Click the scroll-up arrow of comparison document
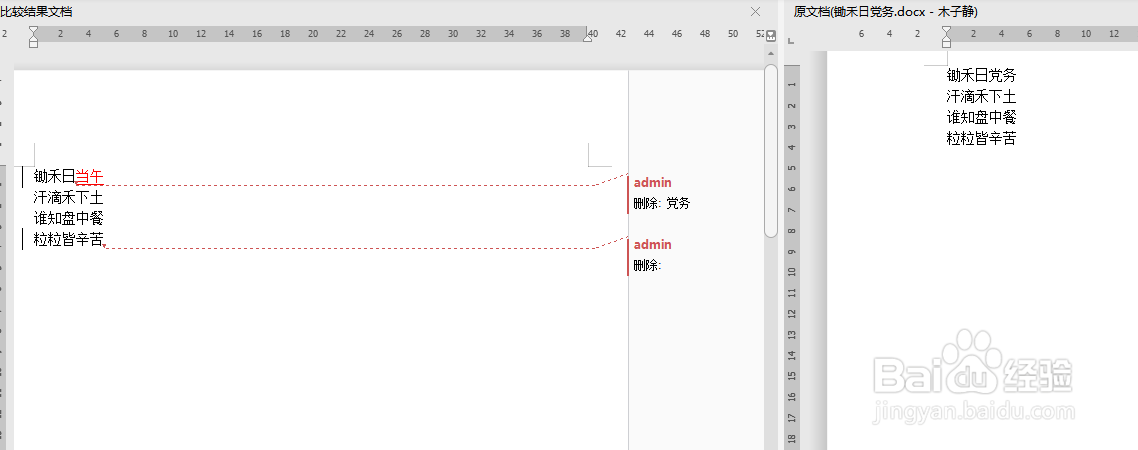Screen dimensions: 1138x450 [x=771, y=54]
